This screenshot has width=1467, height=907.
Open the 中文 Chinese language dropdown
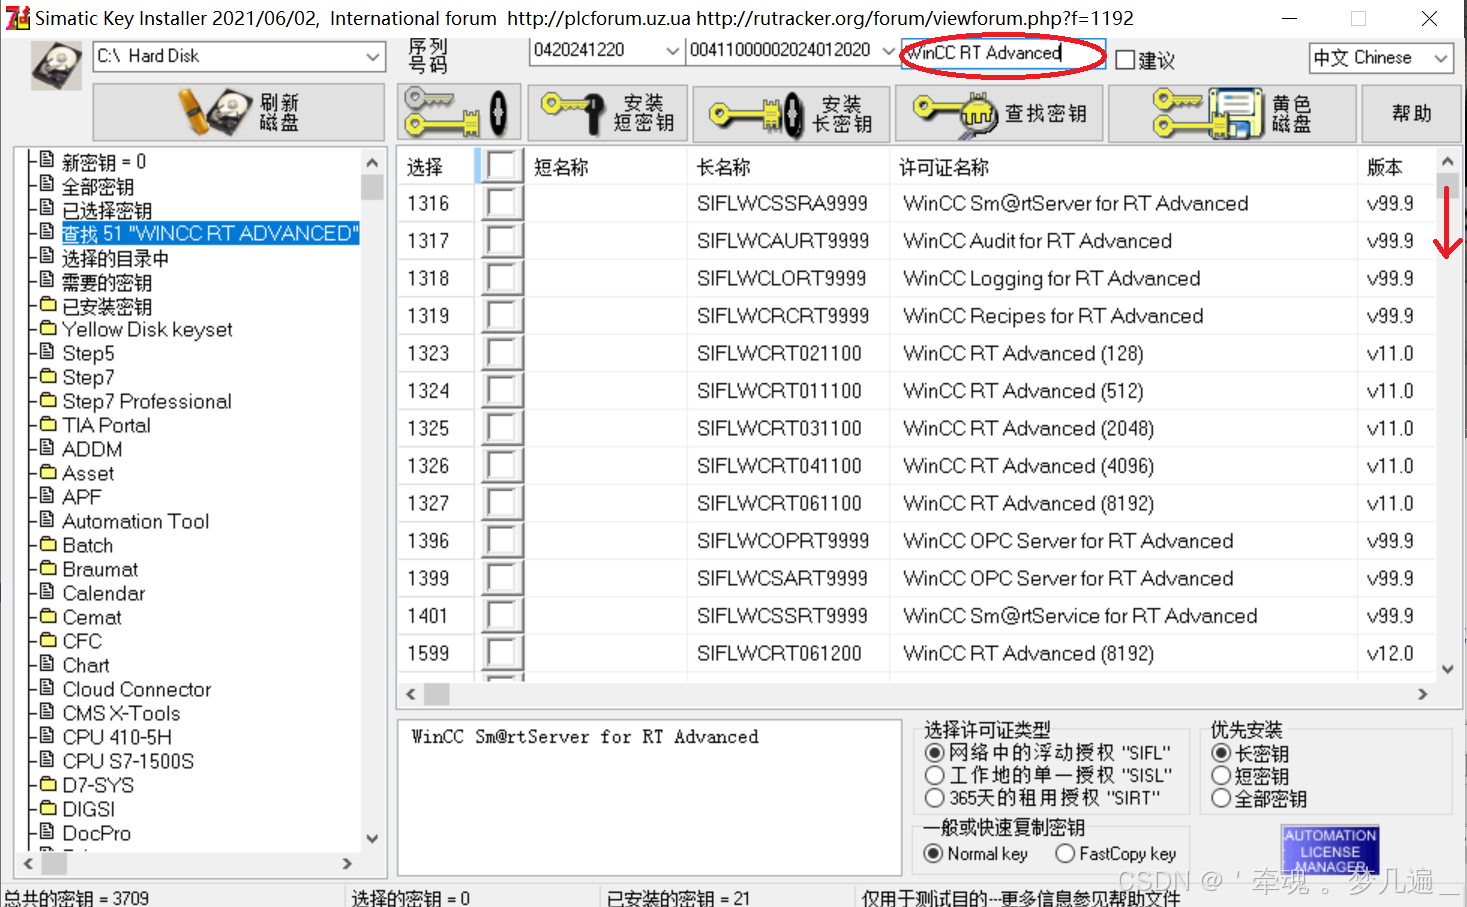[x=1443, y=57]
